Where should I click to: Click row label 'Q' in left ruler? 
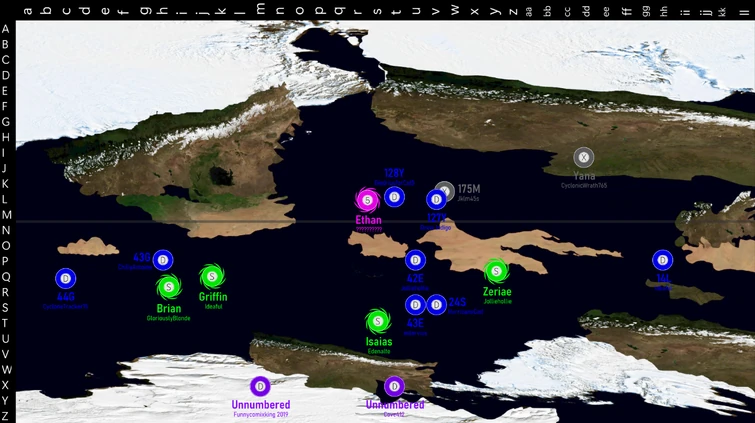(x=6, y=277)
